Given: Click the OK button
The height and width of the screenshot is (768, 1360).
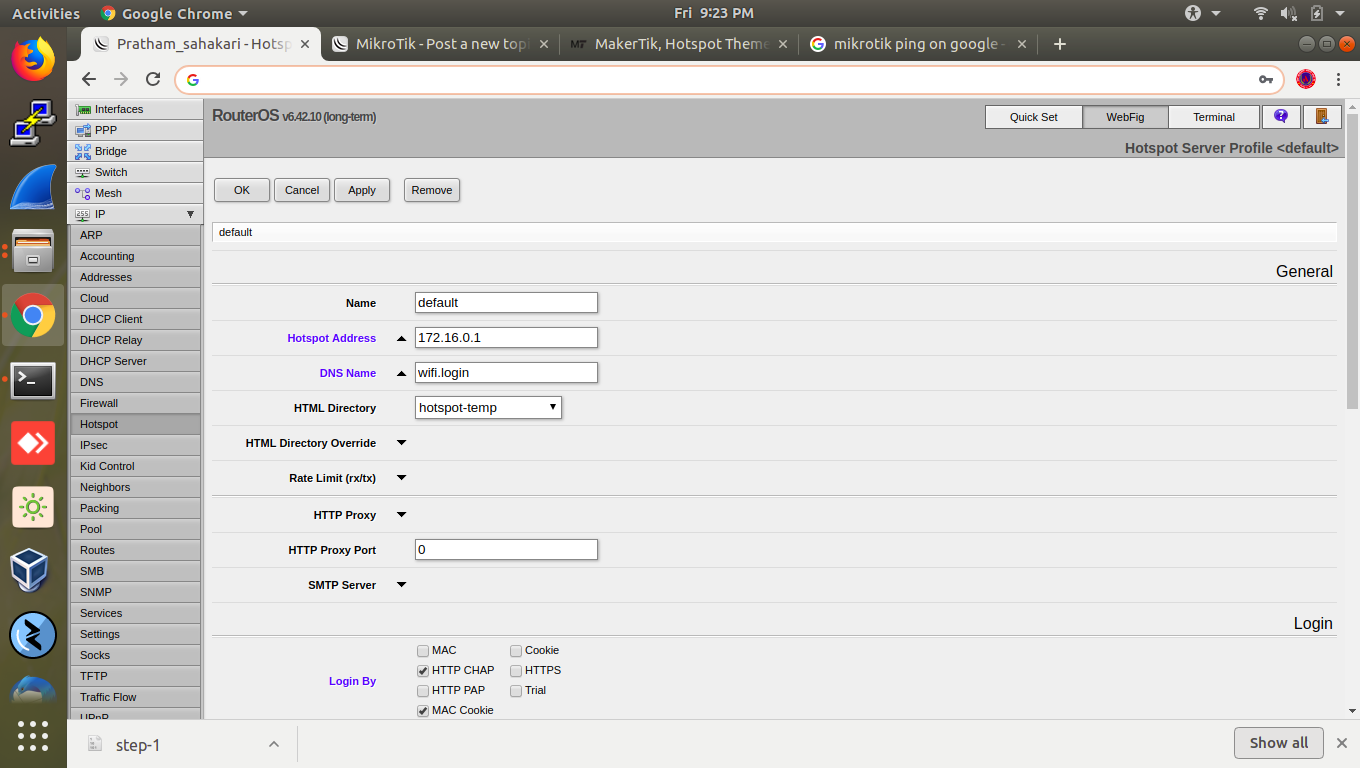Looking at the screenshot, I should tap(242, 190).
